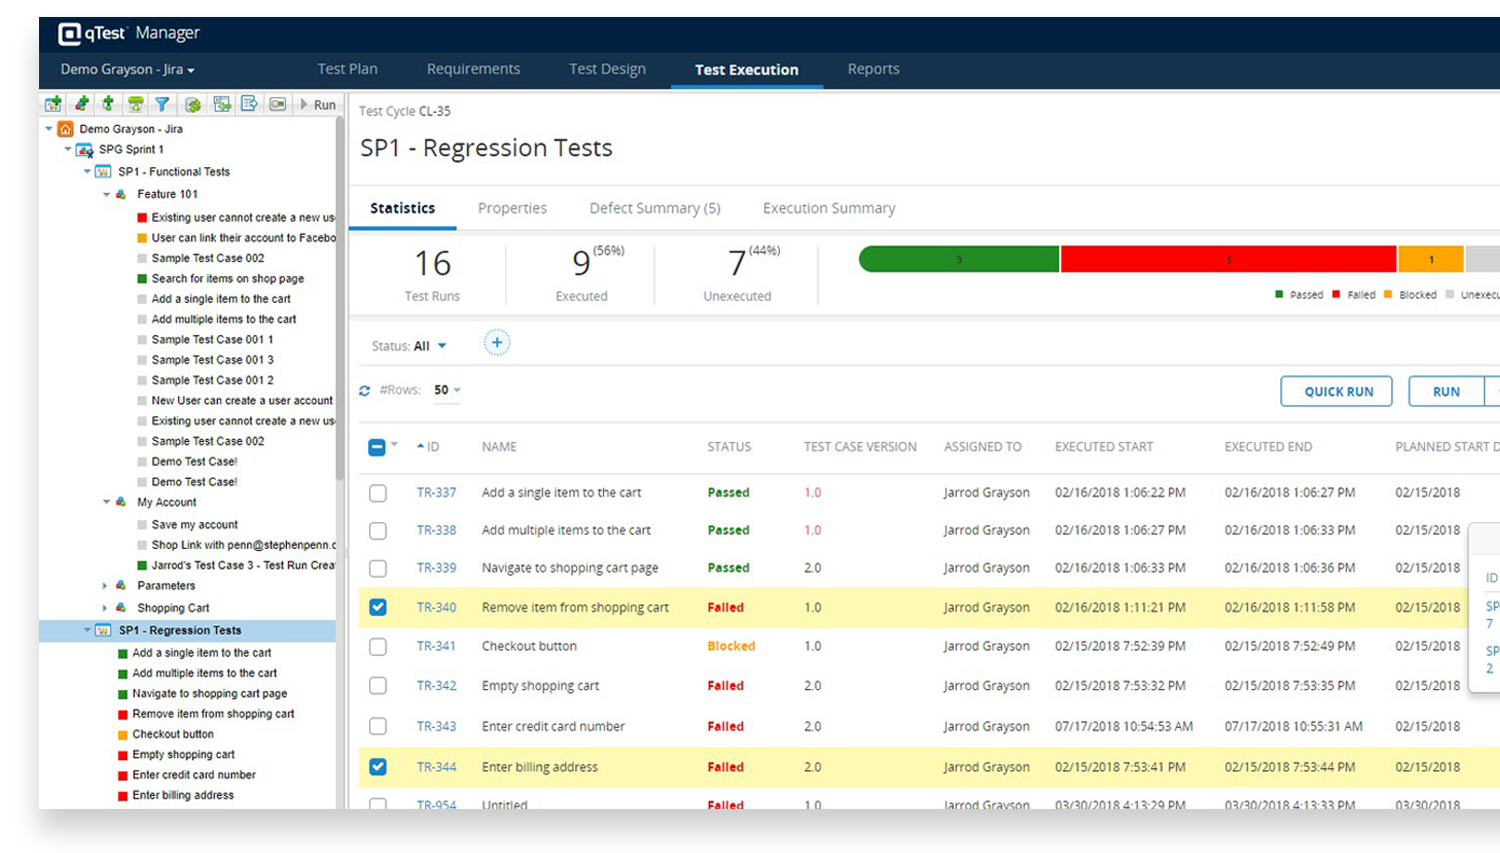Click the circular plus add-filter icon

(497, 343)
